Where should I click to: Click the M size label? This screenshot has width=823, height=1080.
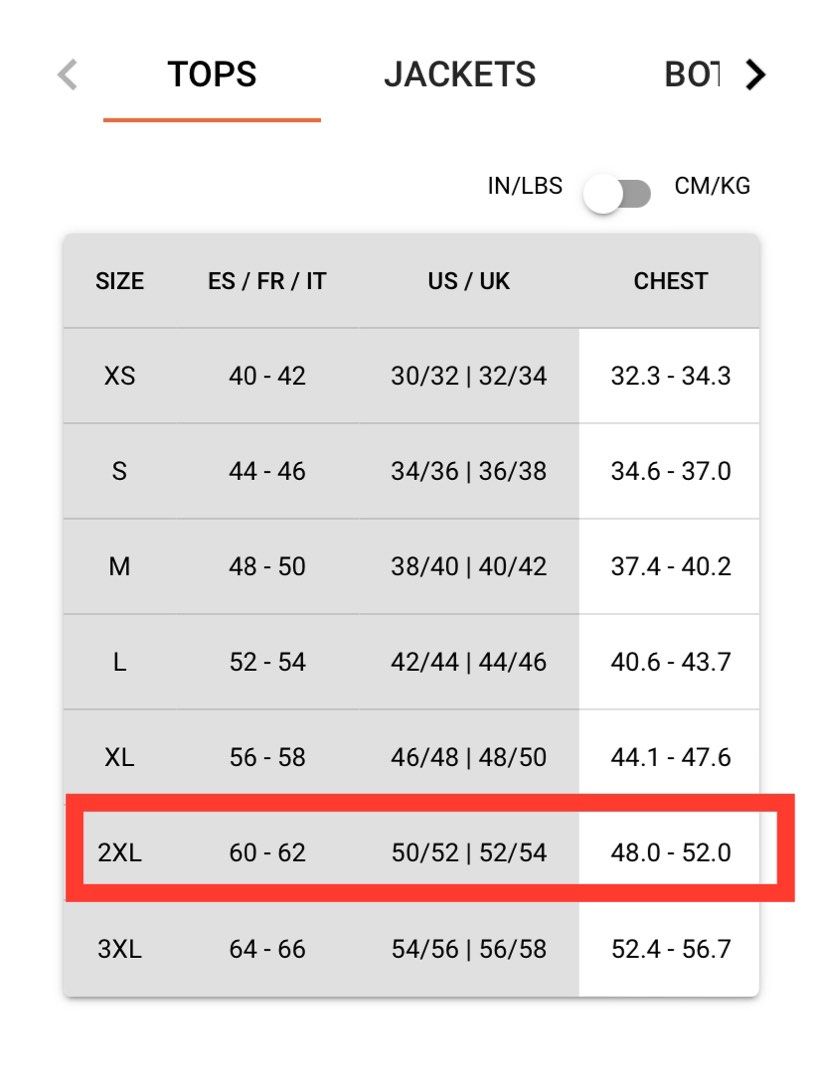(x=120, y=567)
